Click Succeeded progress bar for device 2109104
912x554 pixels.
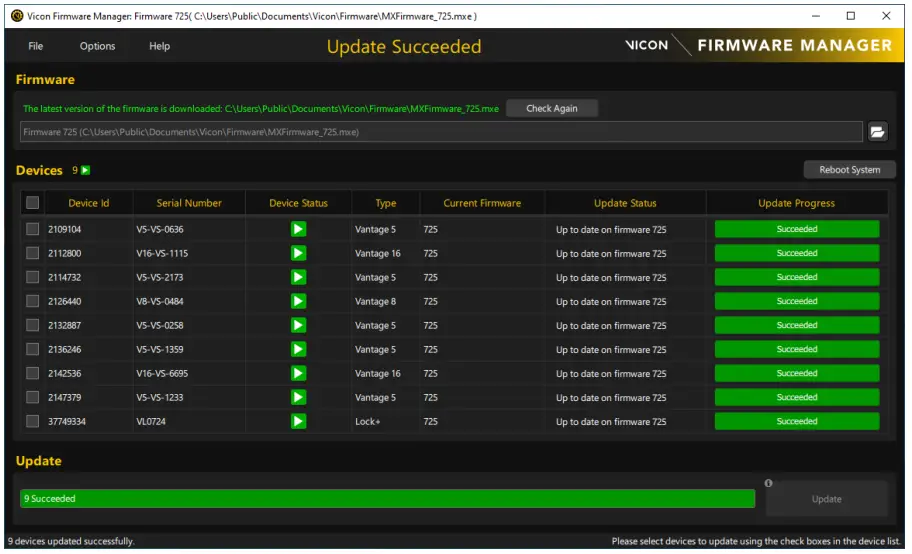[x=797, y=229]
